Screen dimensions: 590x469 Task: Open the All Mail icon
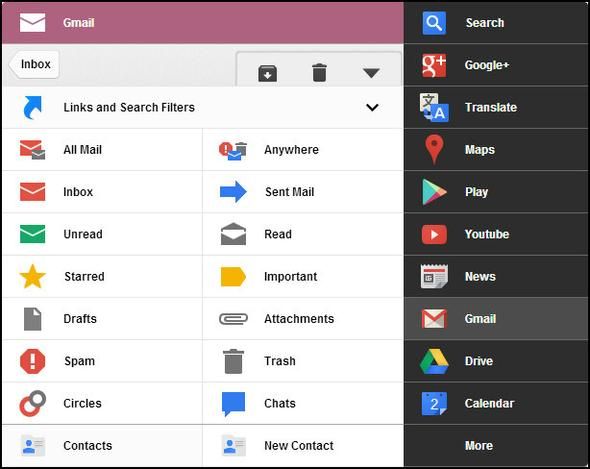(x=32, y=149)
